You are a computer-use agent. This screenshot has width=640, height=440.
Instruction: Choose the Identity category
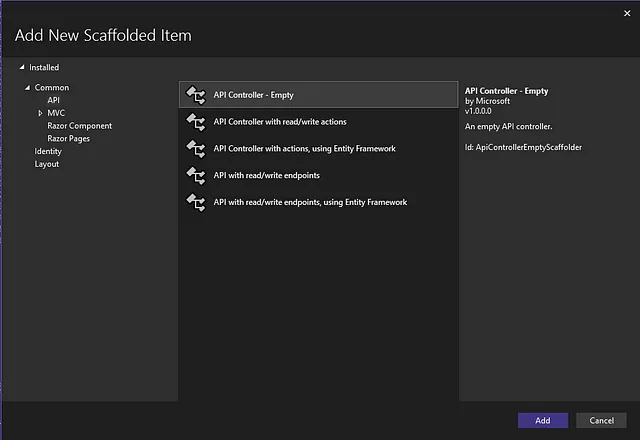tap(48, 151)
